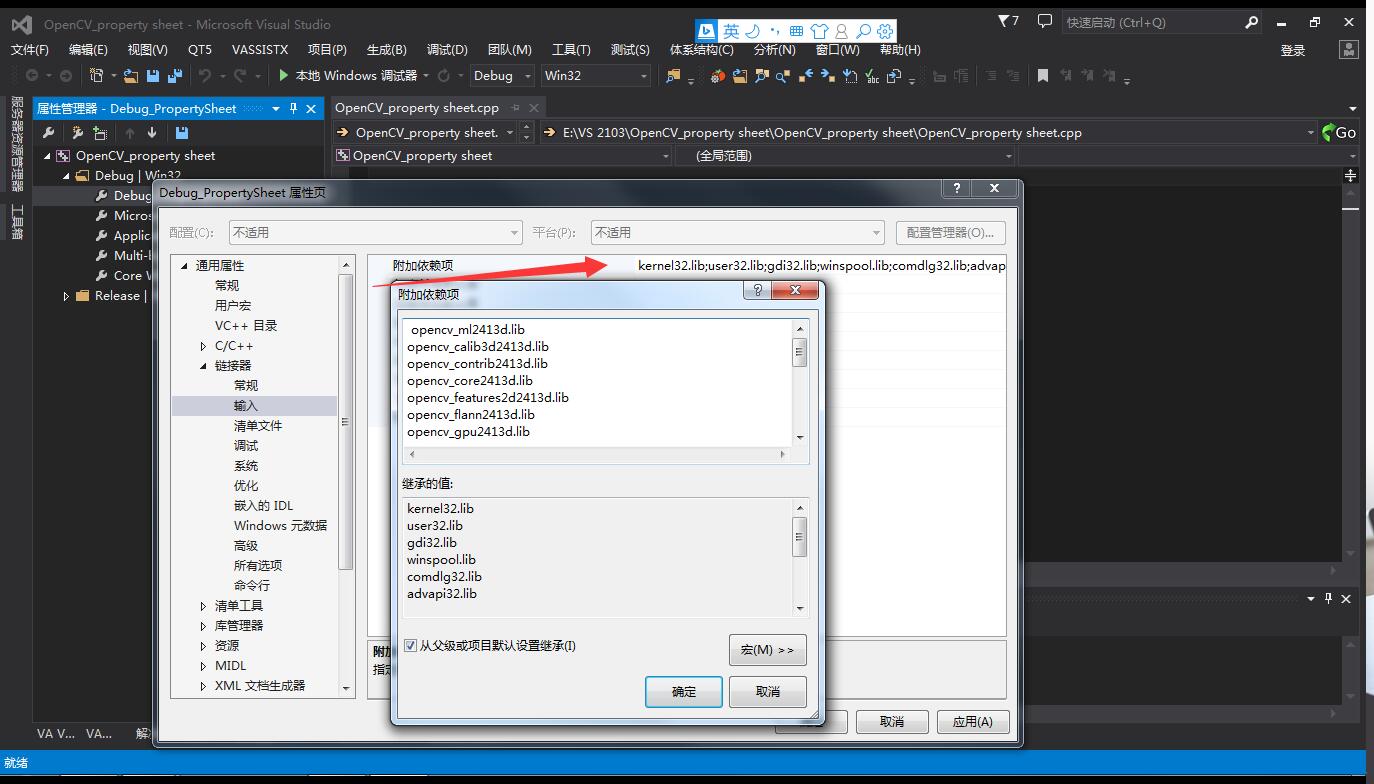Click the feedback speech bubble icon
The width and height of the screenshot is (1374, 784).
pos(1045,21)
